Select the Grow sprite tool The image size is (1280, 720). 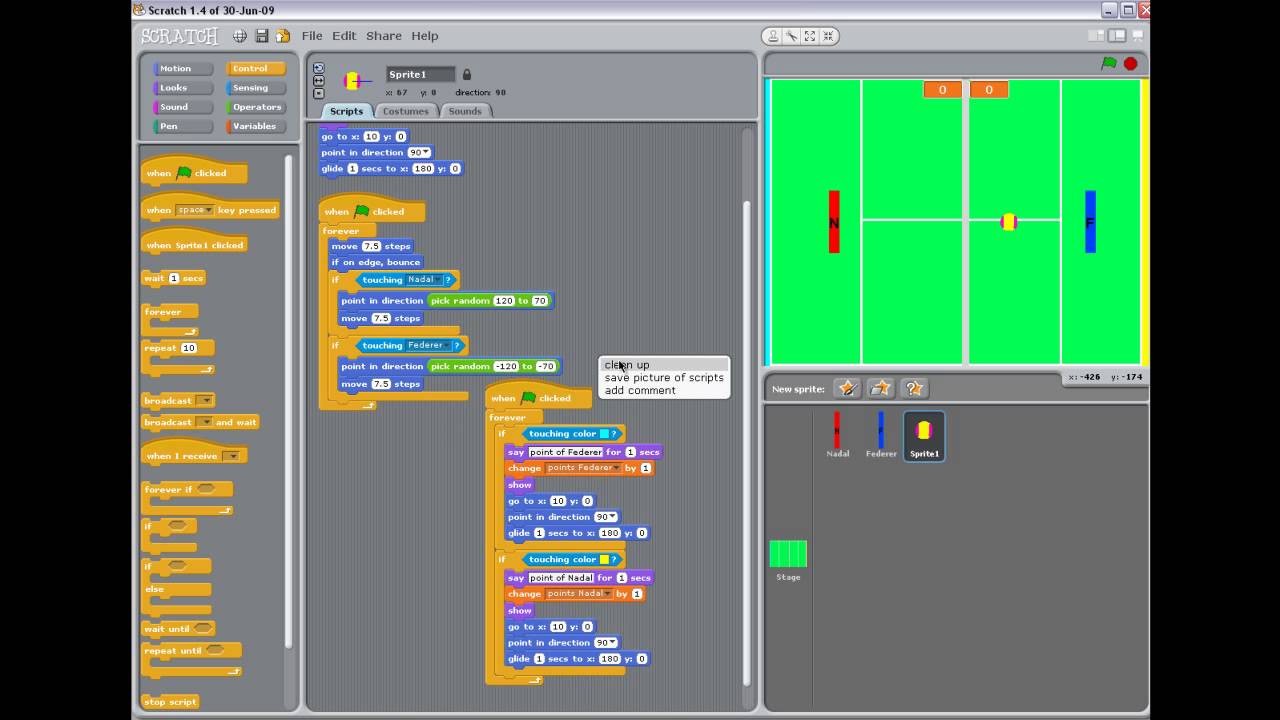(x=810, y=36)
